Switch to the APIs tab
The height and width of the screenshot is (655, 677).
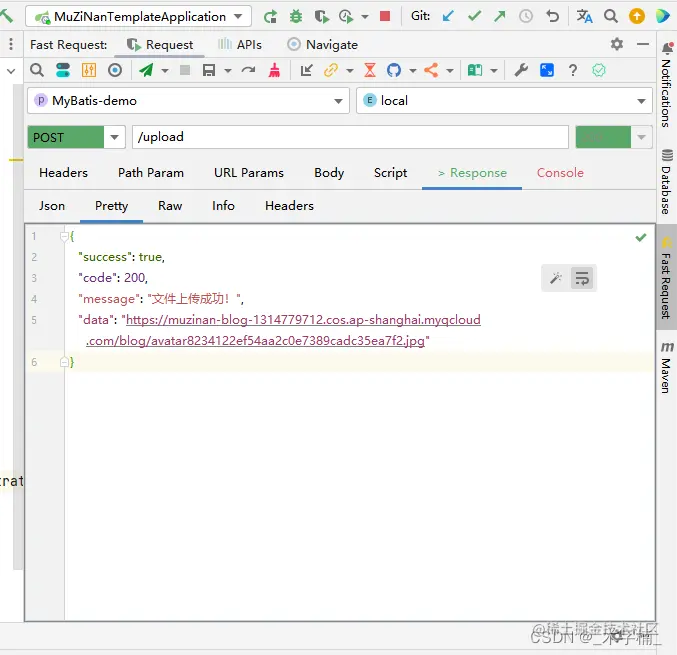coord(240,45)
